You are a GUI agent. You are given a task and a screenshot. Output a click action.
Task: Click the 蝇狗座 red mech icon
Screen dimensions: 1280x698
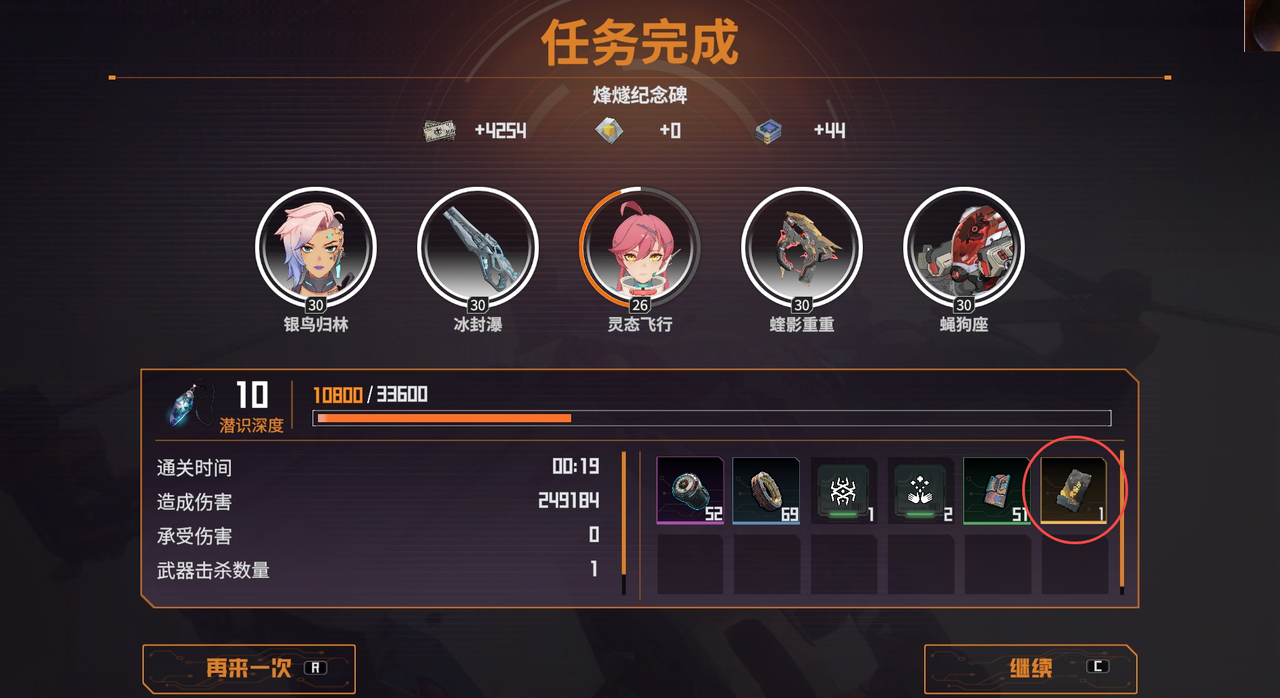[963, 247]
